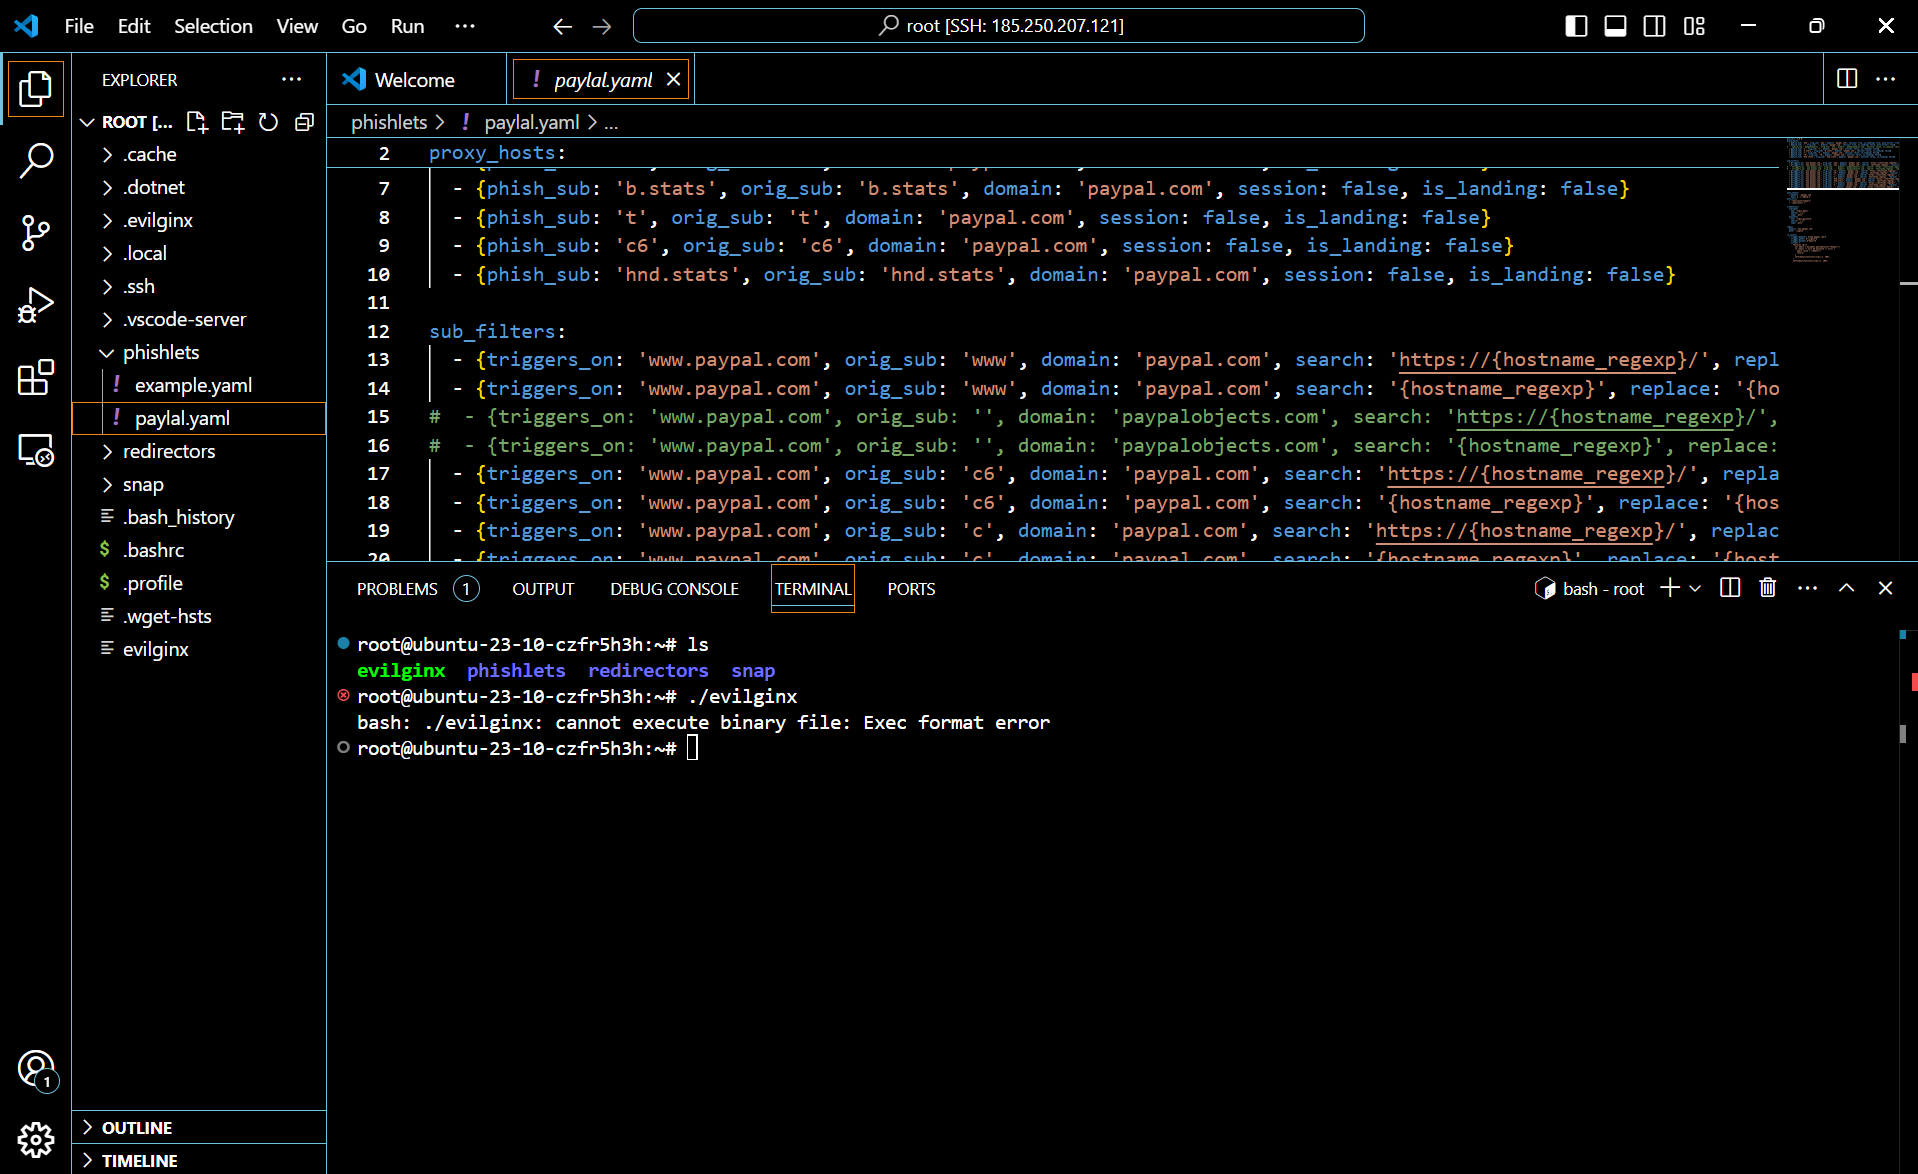Switch to the PORTS panel tab
This screenshot has width=1918, height=1174.
click(x=911, y=589)
